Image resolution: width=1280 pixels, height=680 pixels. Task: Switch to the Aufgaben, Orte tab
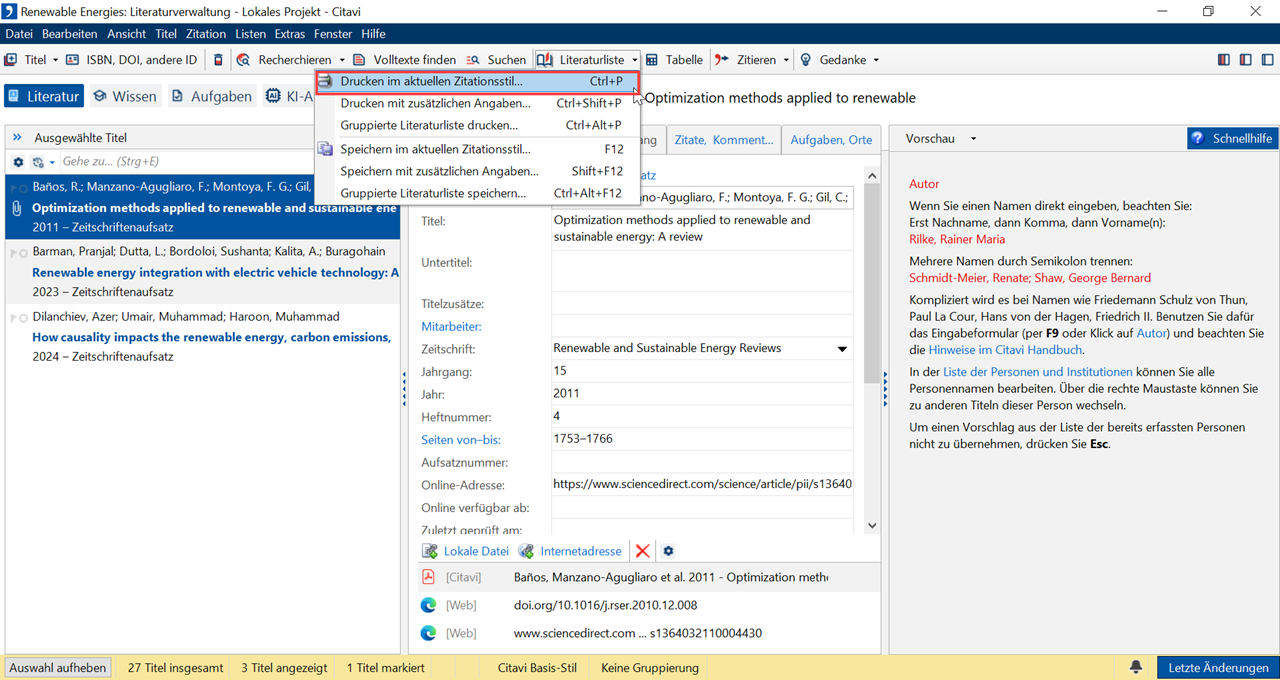click(830, 140)
